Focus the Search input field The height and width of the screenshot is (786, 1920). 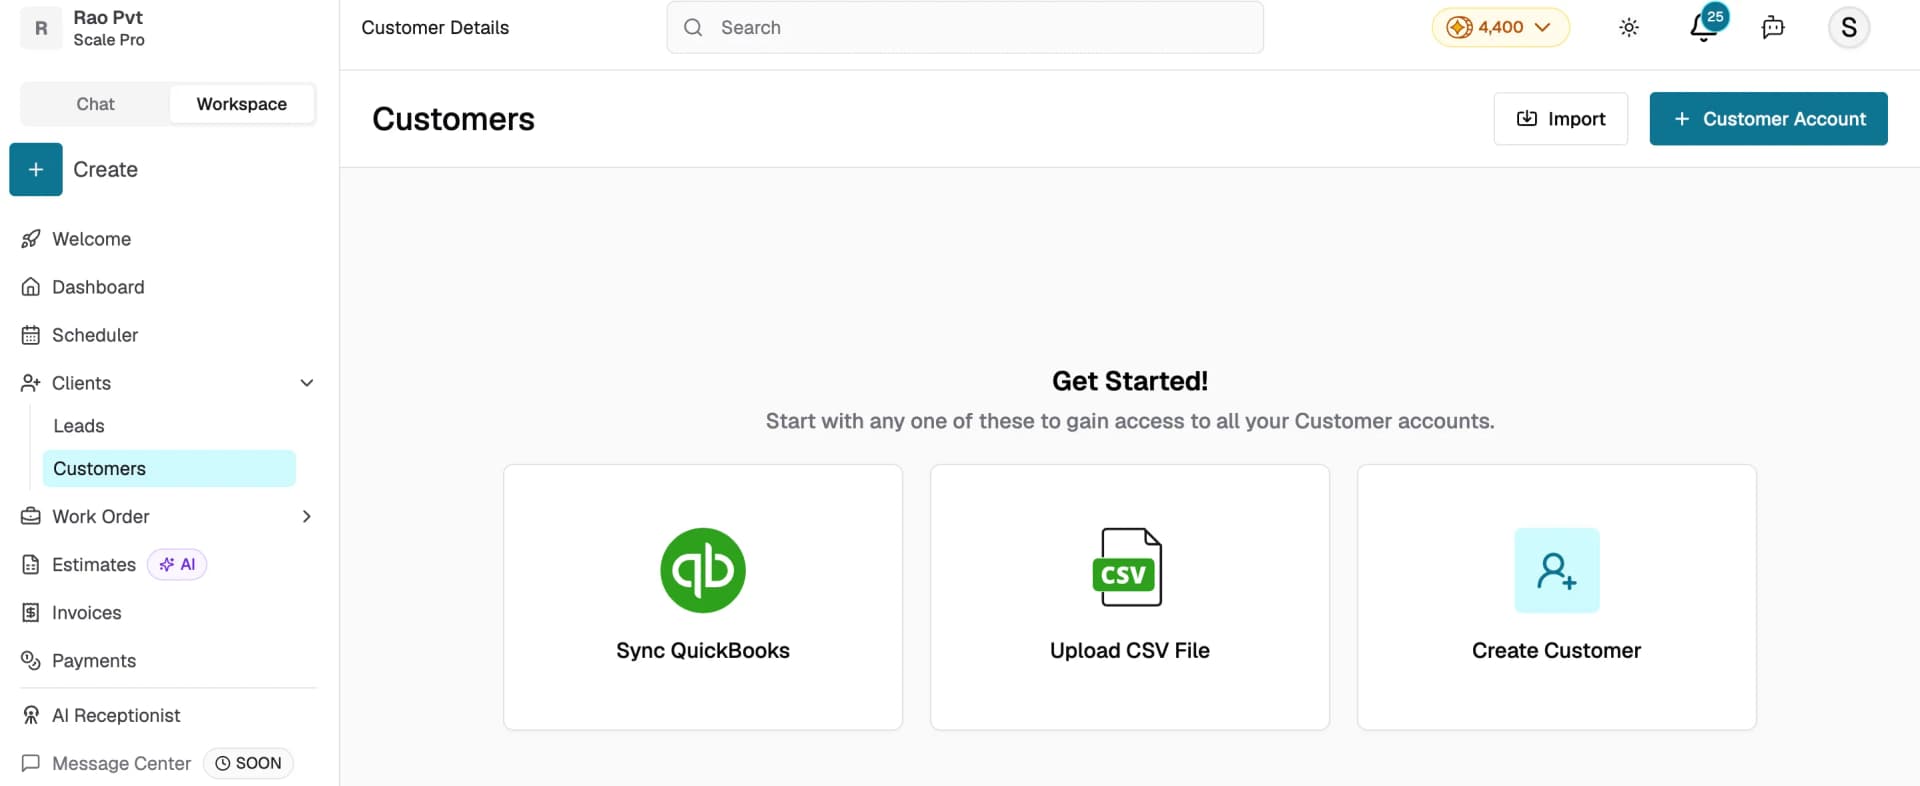965,28
